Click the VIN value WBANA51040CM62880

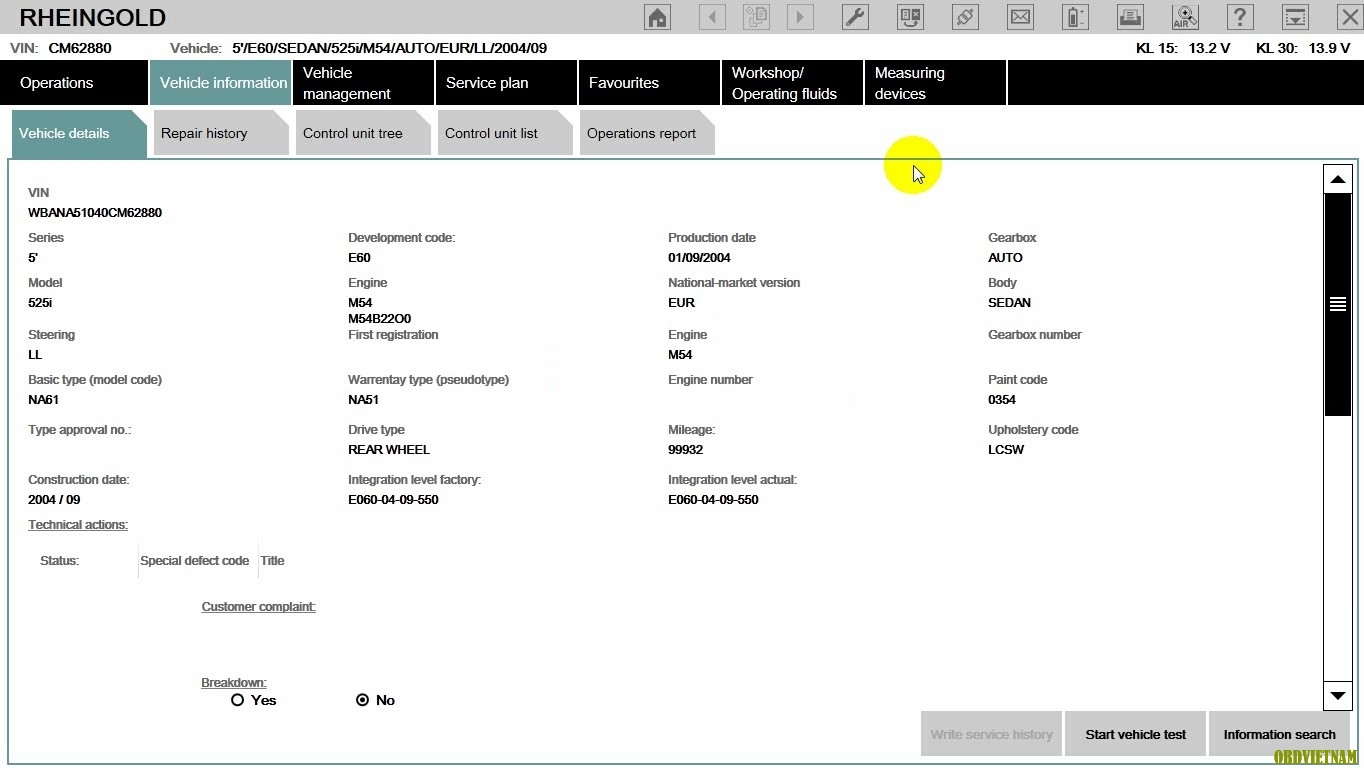pos(95,213)
